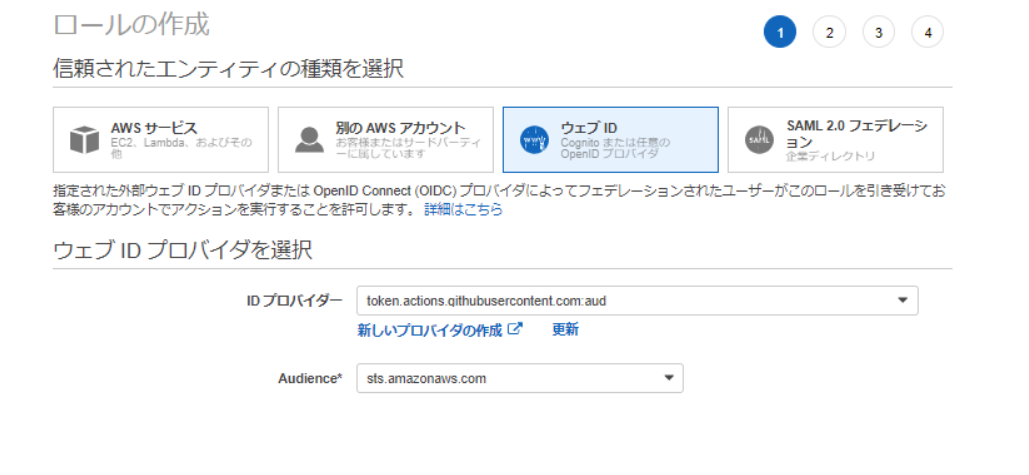Select the ウェブ ID entity card
Screen dimensions: 1029x475
tap(610, 140)
